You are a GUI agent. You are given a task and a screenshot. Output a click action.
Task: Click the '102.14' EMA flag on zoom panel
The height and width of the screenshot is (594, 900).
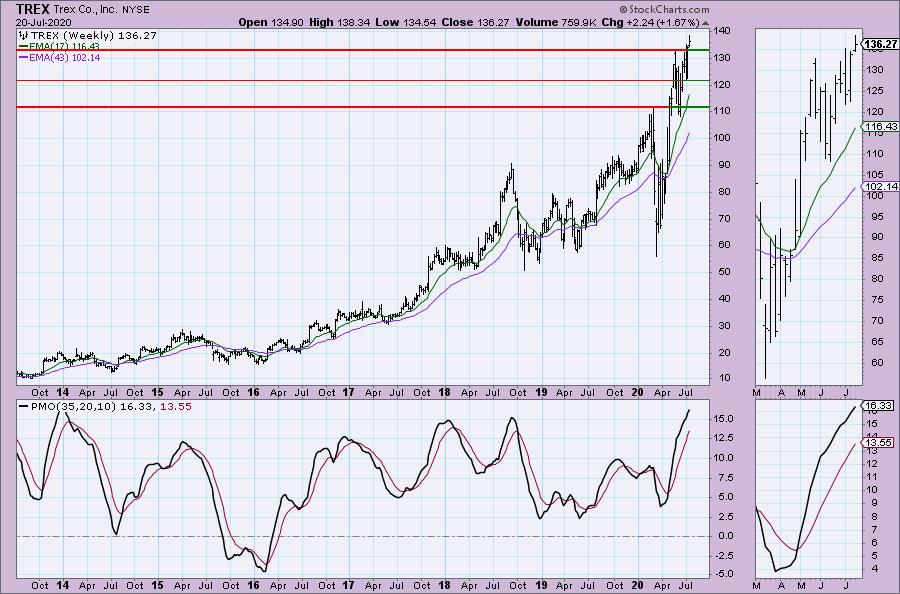click(x=881, y=187)
